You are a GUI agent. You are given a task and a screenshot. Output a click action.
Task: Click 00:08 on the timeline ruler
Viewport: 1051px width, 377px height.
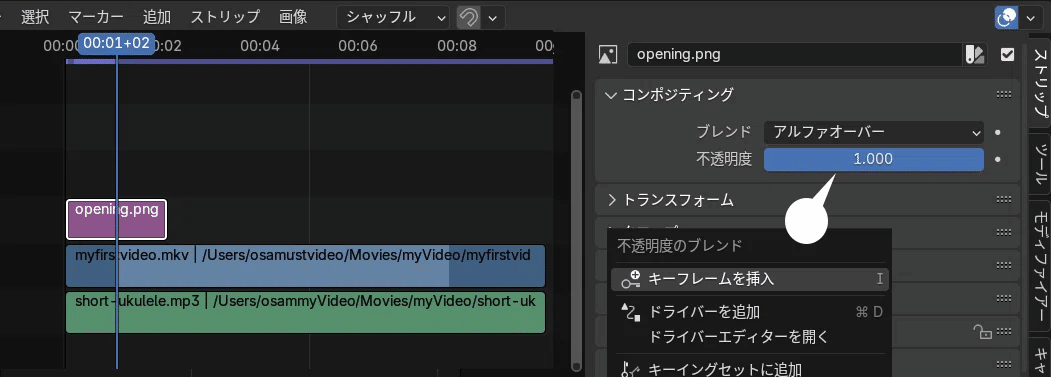457,46
